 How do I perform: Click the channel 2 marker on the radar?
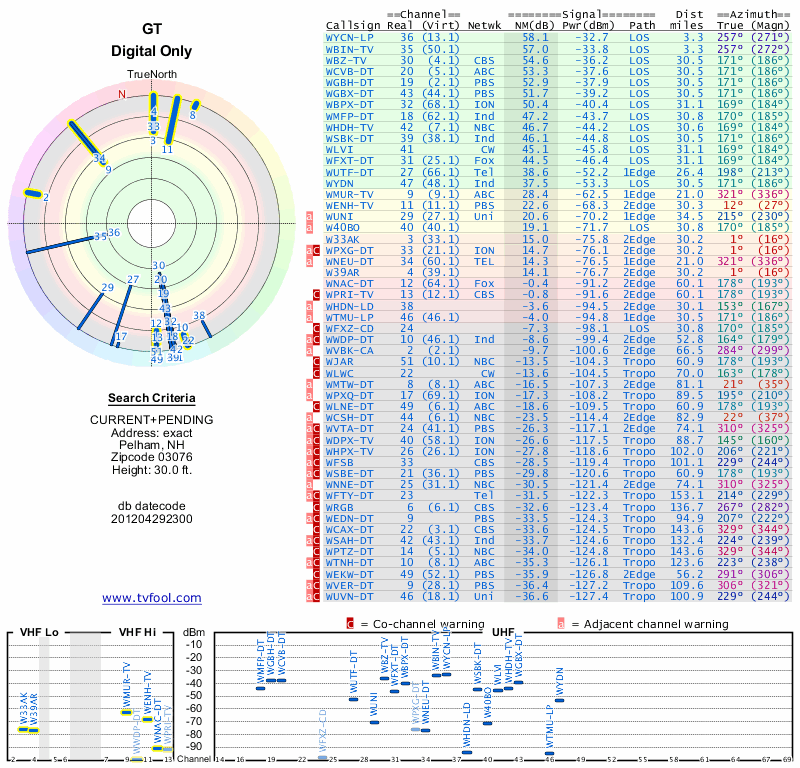click(x=33, y=193)
